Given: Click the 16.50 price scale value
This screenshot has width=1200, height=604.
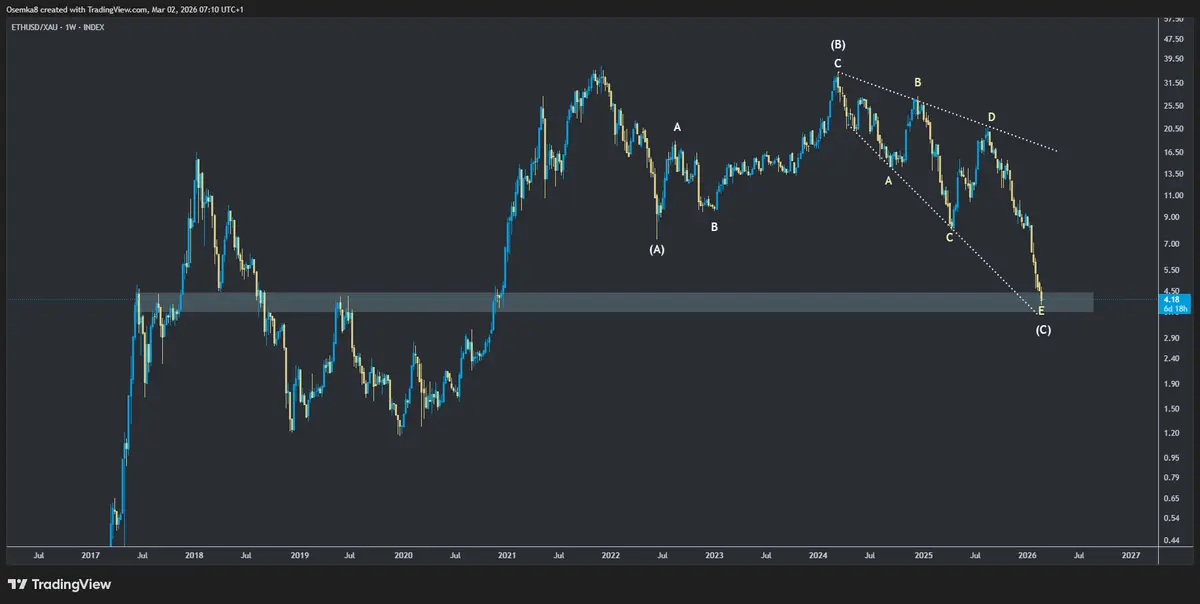Looking at the screenshot, I should tap(1173, 152).
